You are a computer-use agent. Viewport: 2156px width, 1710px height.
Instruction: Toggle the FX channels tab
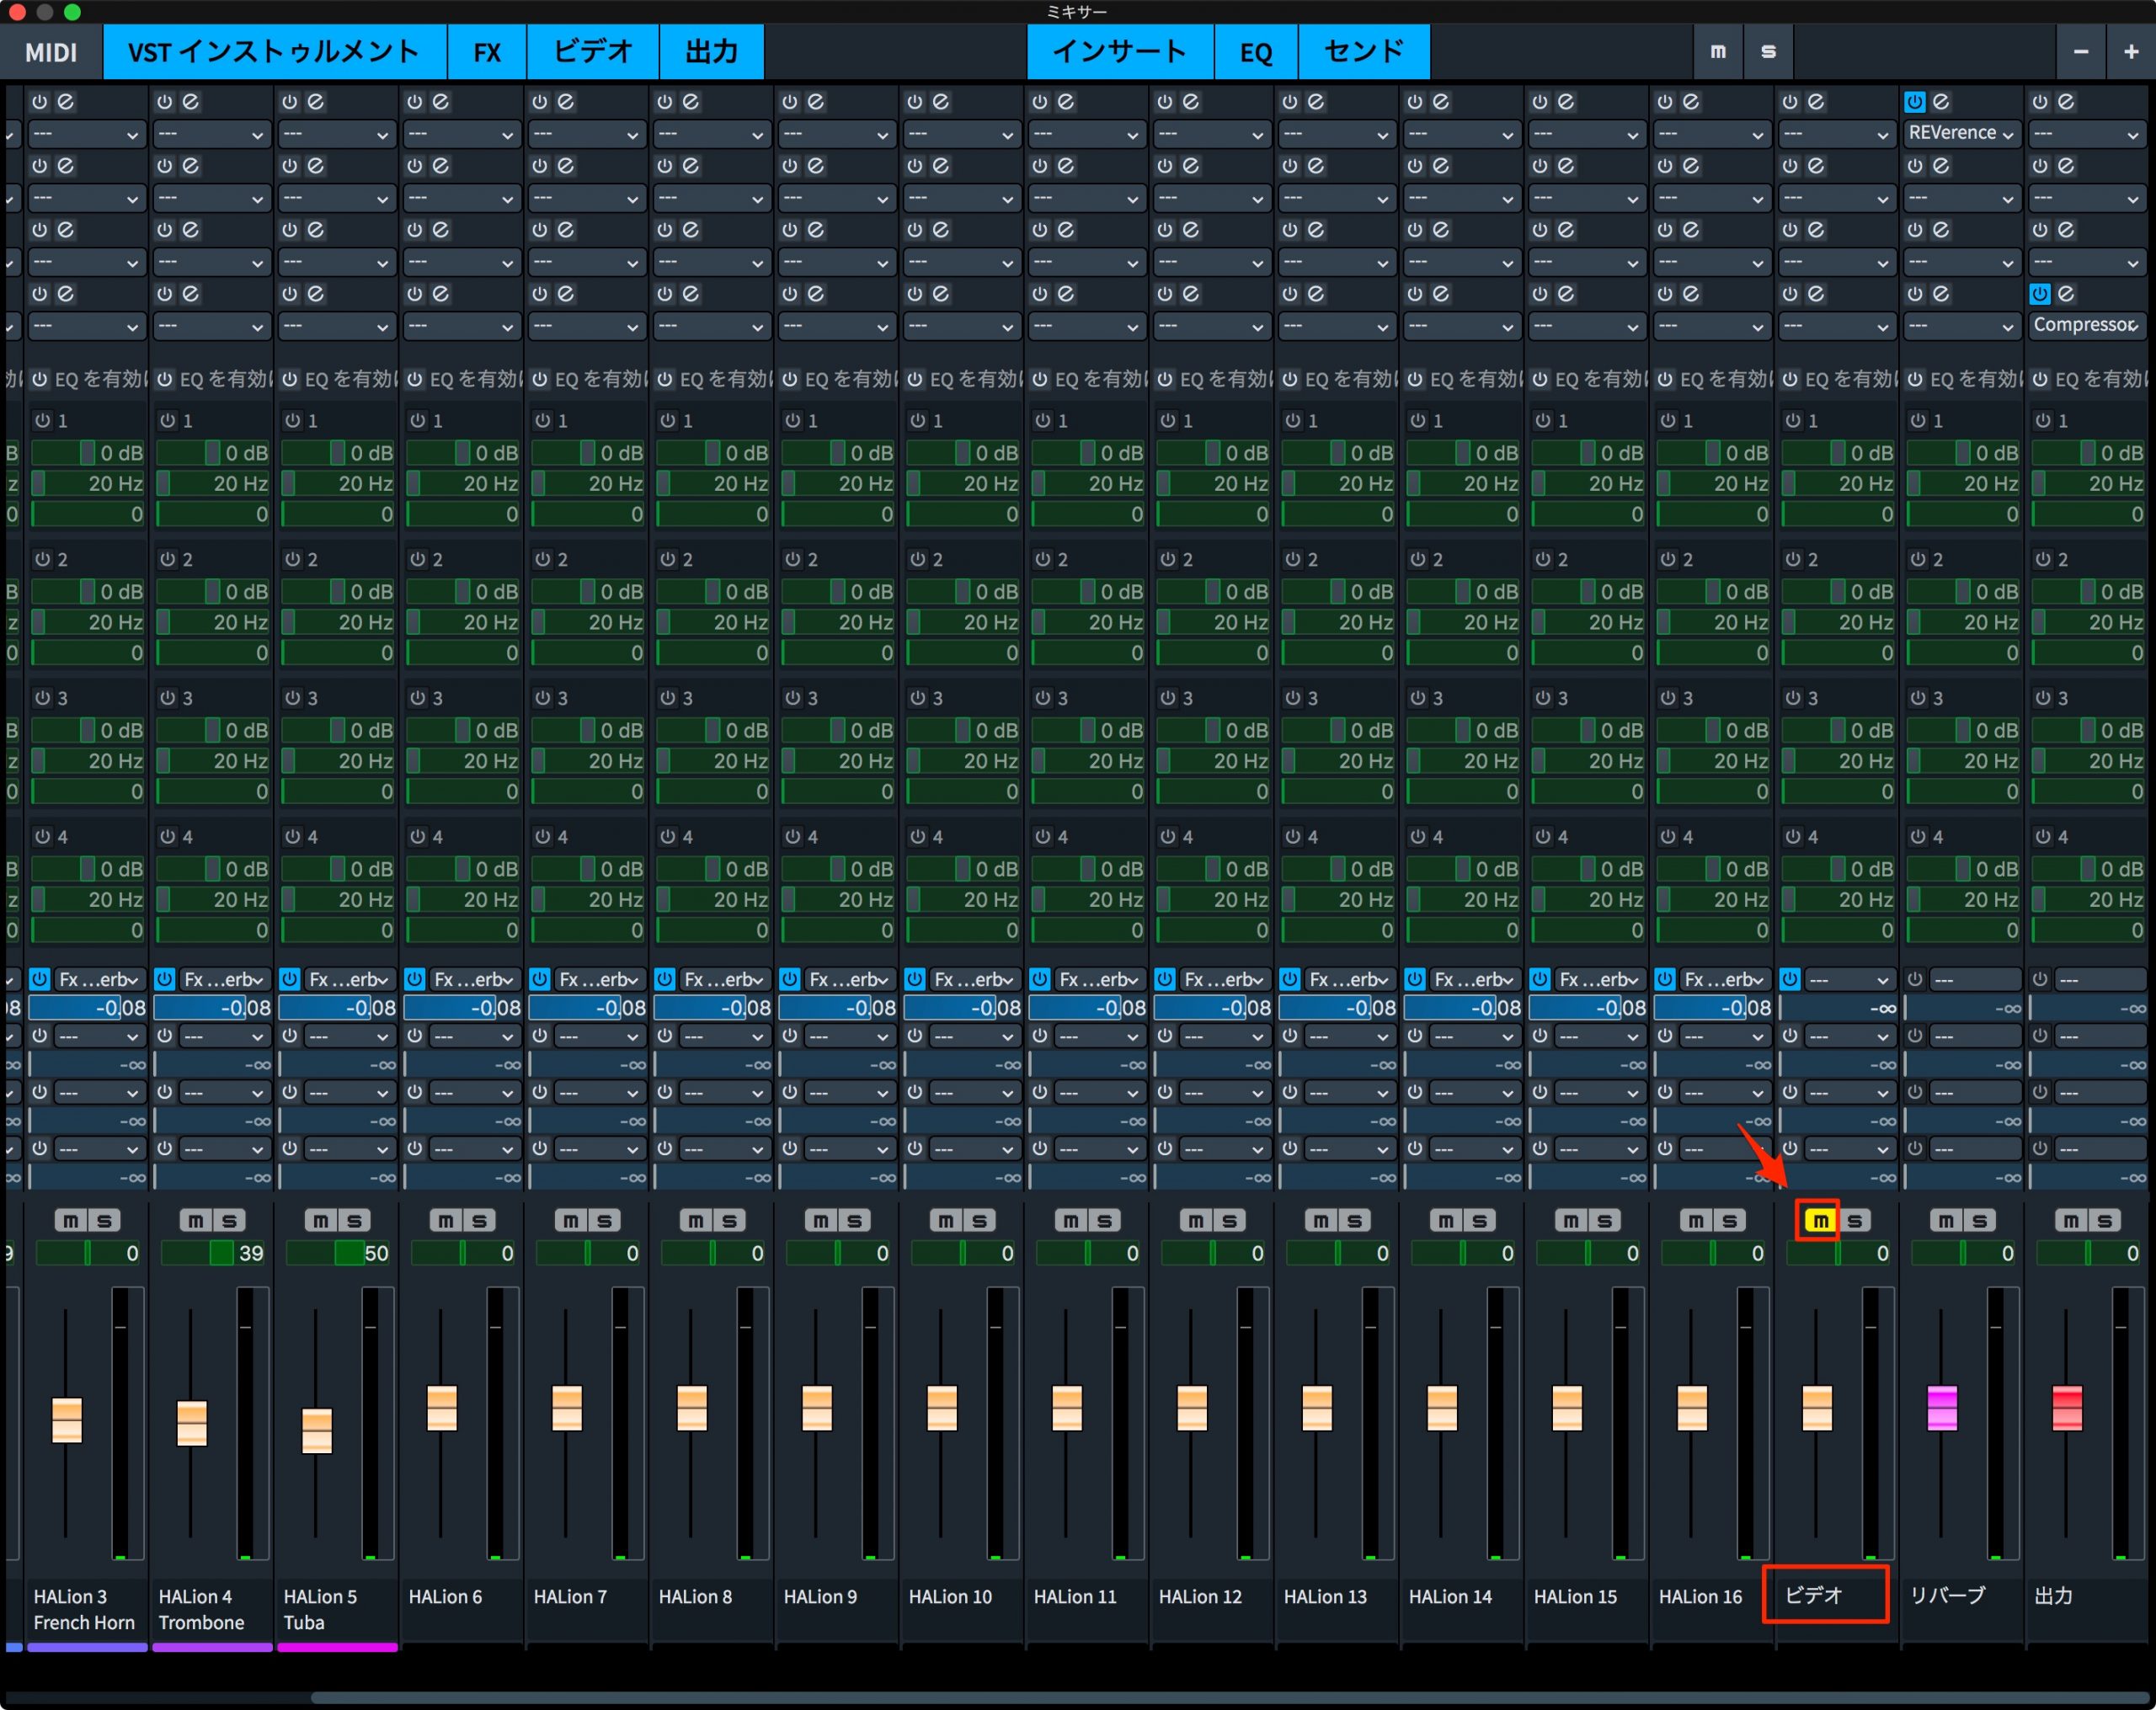tap(487, 51)
